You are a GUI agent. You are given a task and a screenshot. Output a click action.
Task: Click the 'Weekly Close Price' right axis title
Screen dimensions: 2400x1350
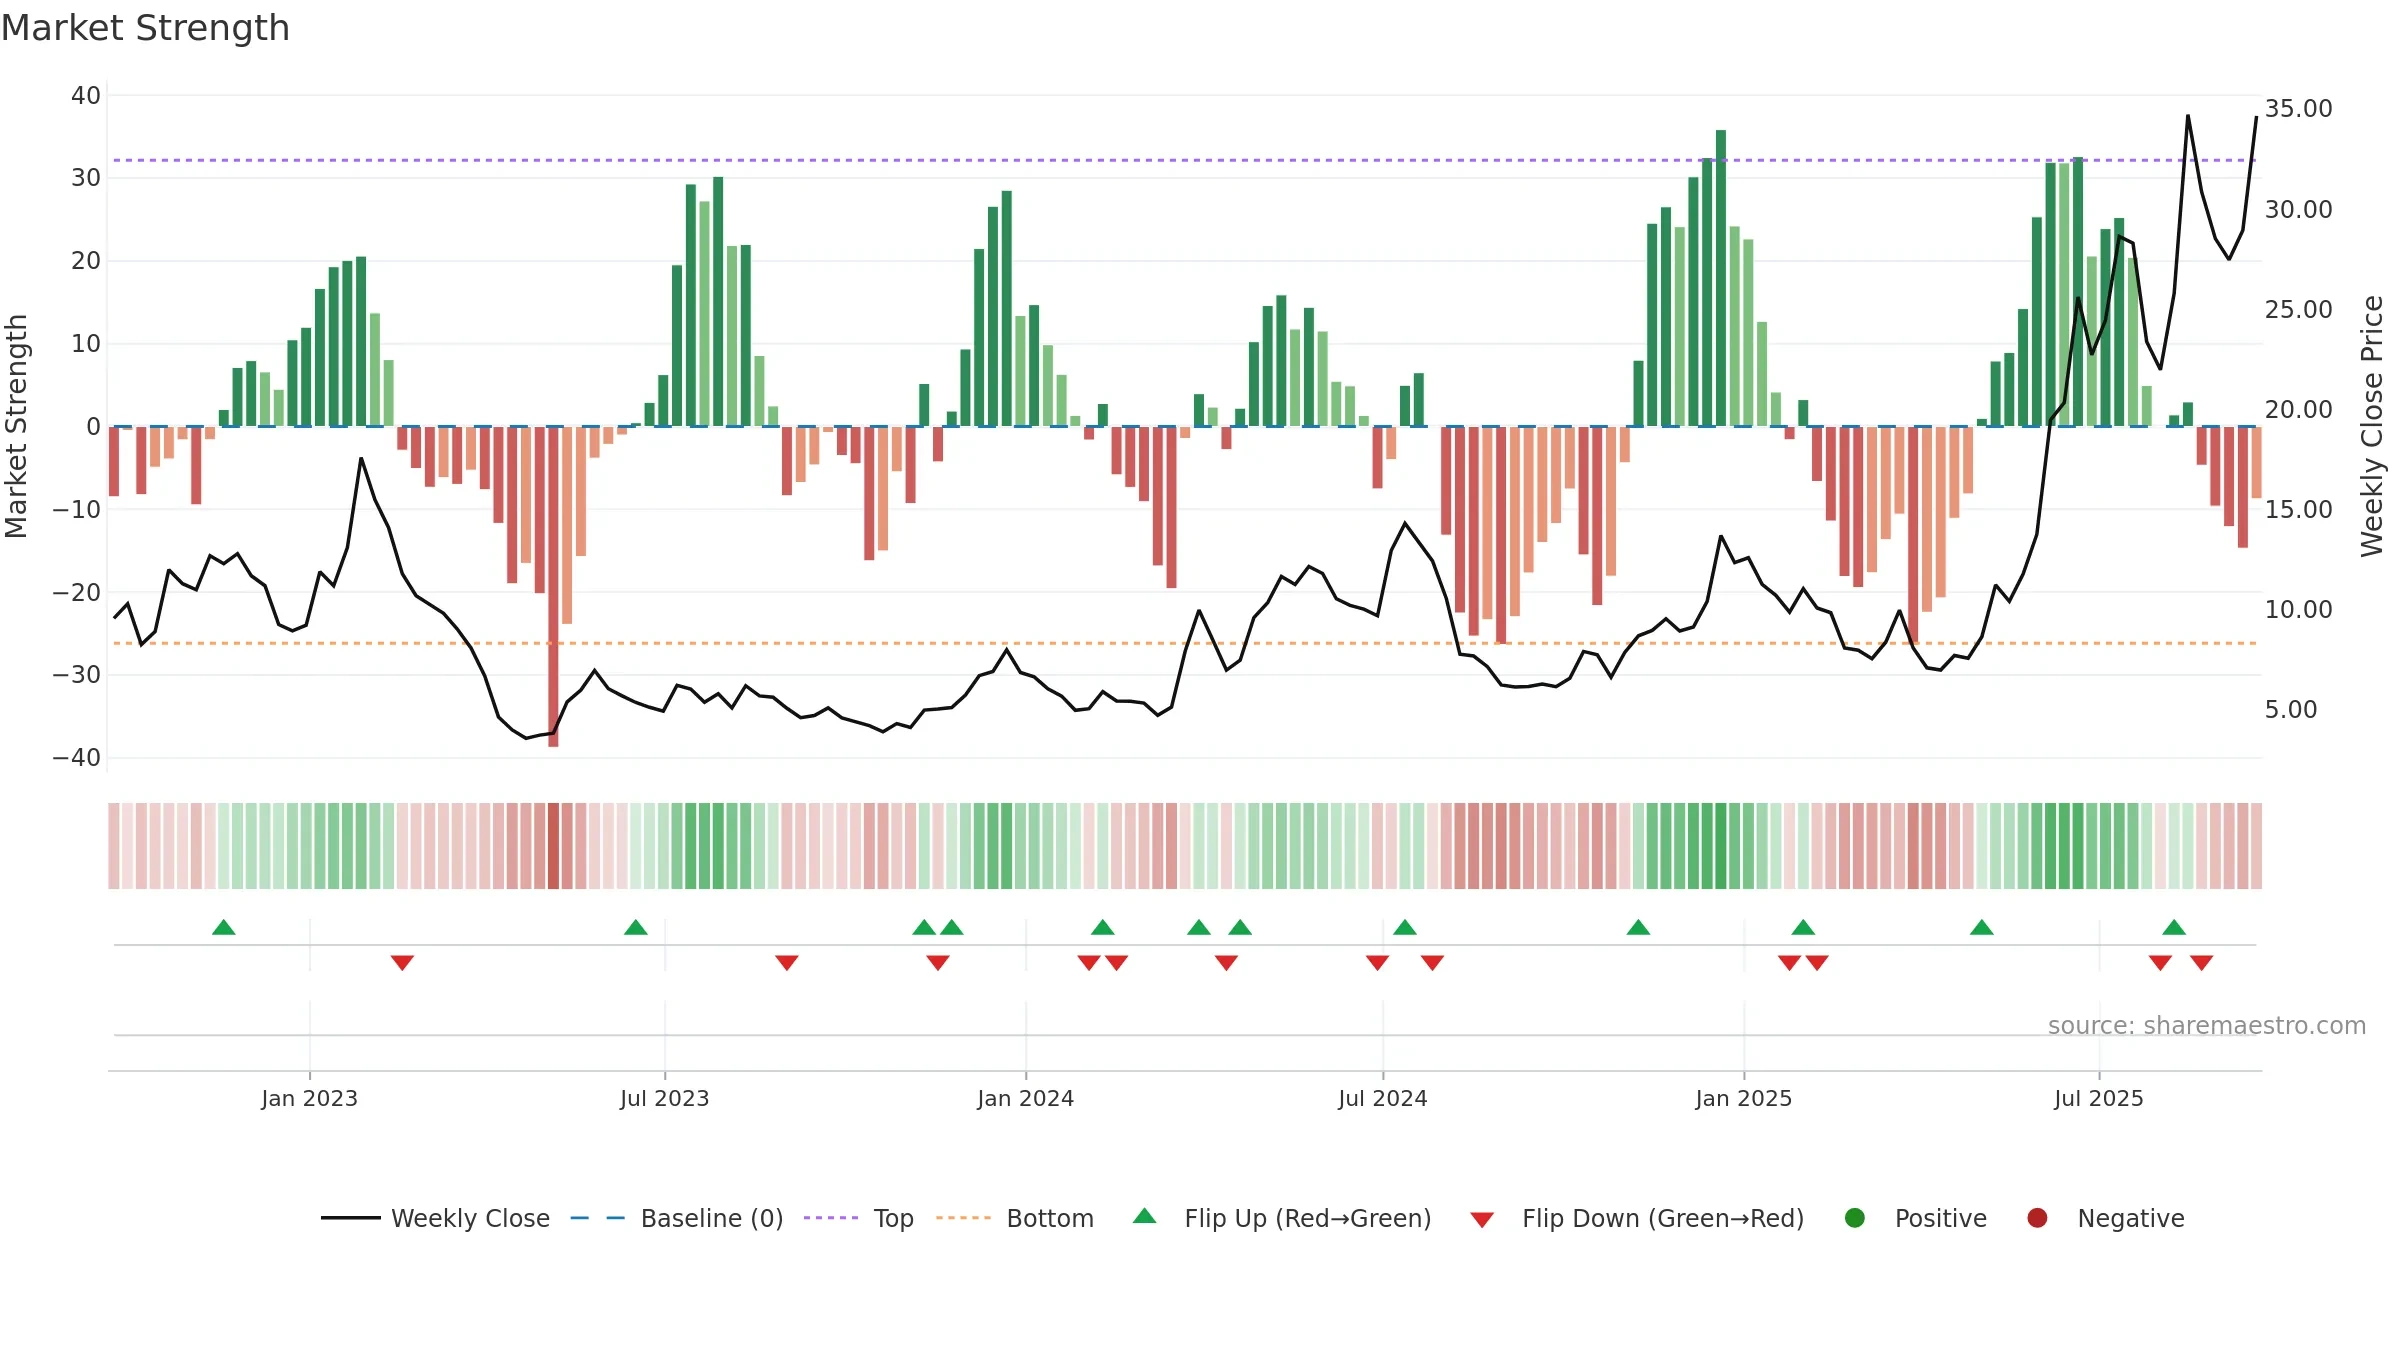[2372, 426]
